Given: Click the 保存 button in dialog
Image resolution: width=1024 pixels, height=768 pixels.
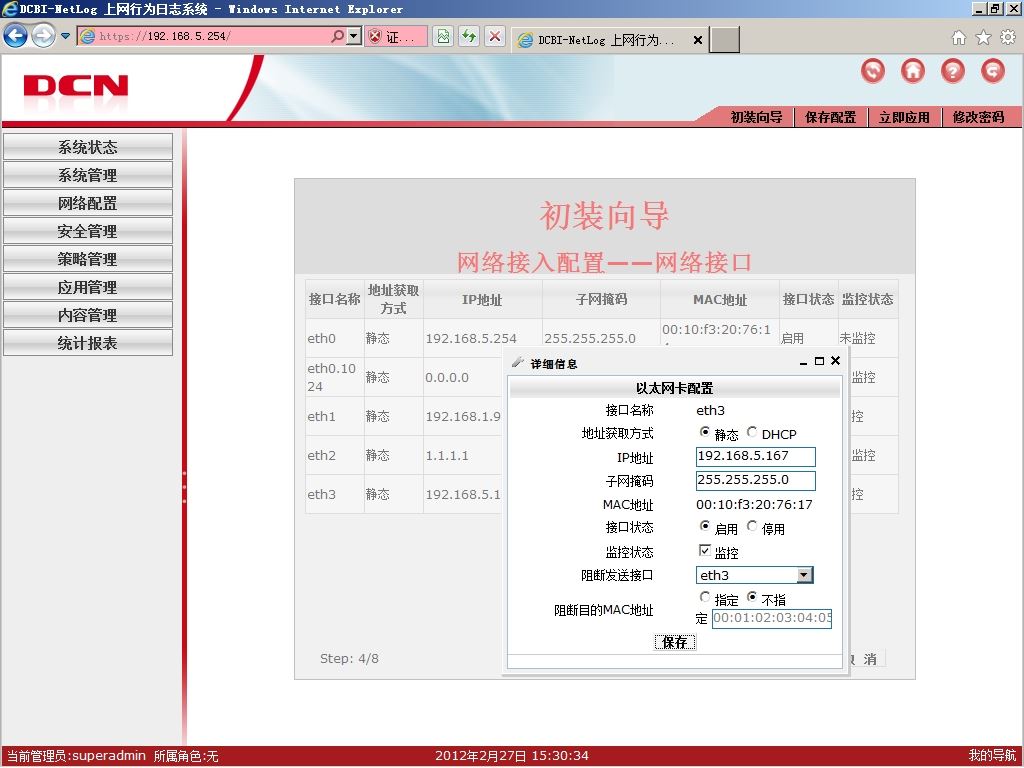Looking at the screenshot, I should click(x=675, y=643).
